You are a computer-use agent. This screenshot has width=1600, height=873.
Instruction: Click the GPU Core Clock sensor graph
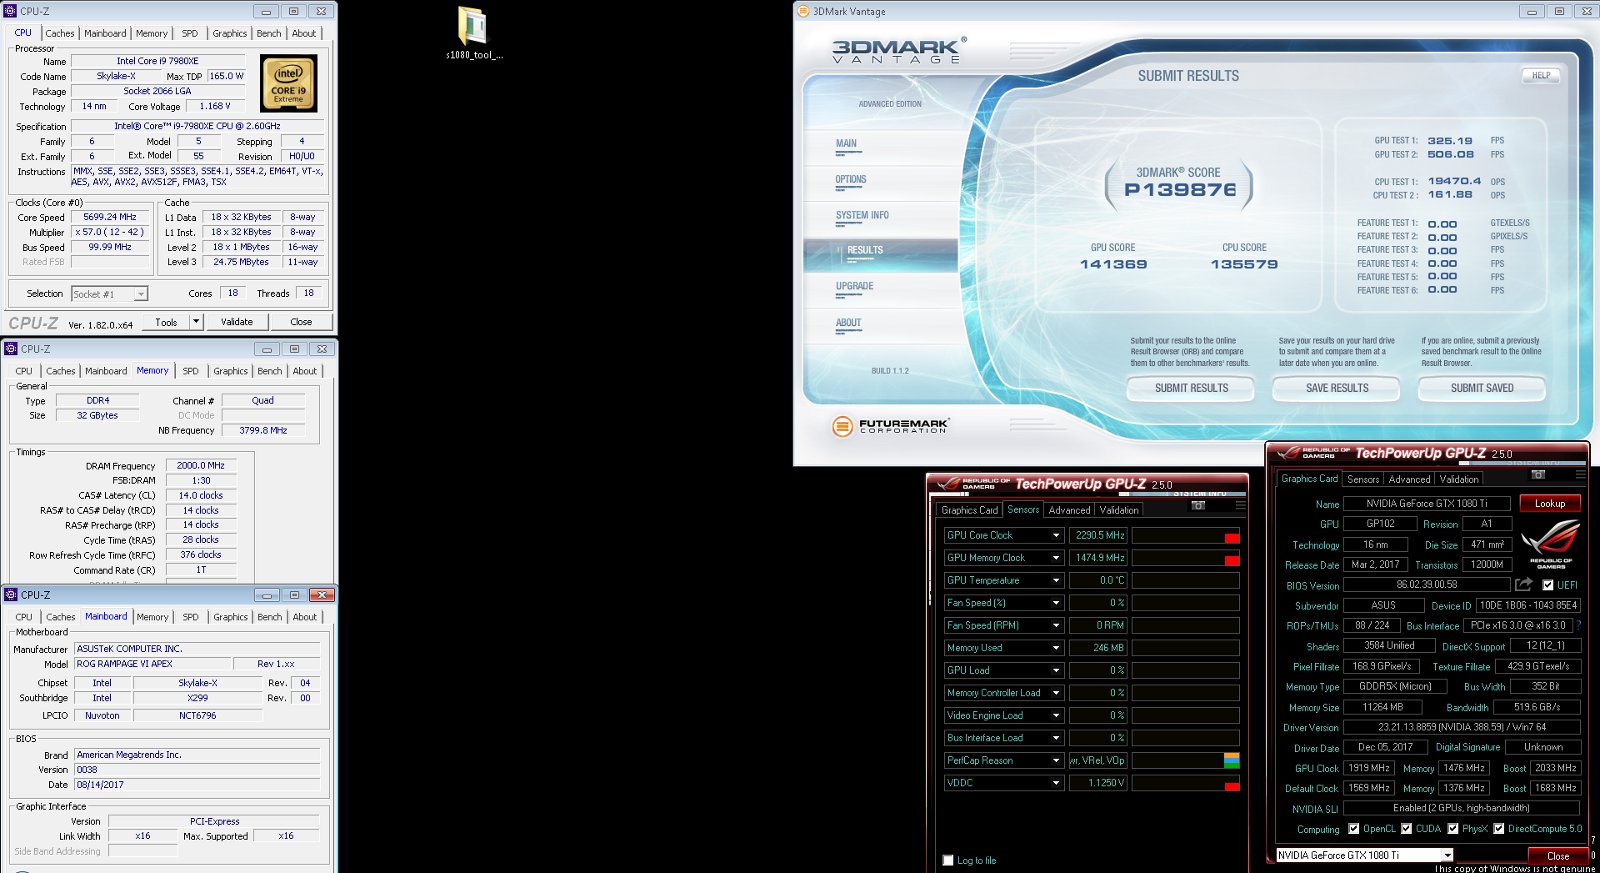(1186, 535)
